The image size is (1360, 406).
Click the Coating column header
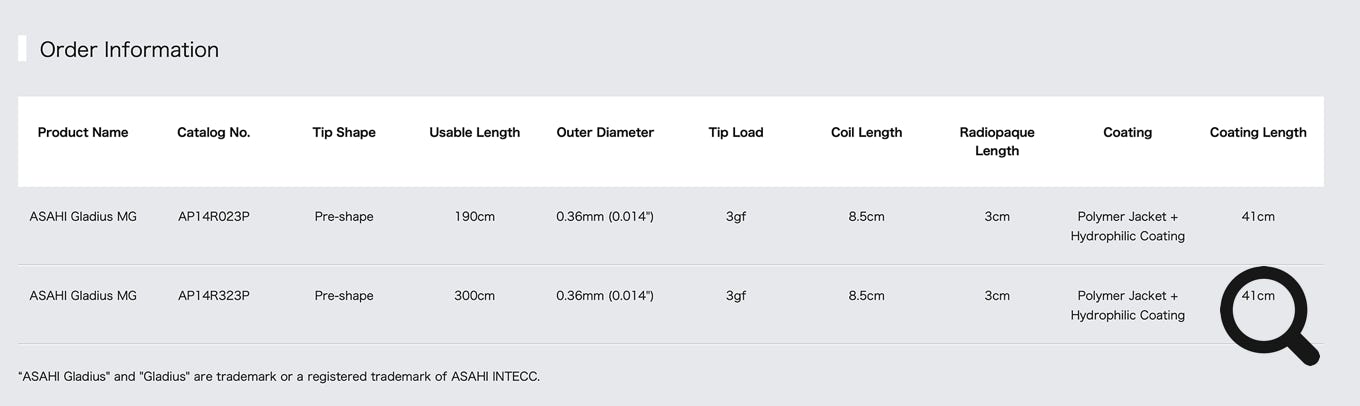1128,132
